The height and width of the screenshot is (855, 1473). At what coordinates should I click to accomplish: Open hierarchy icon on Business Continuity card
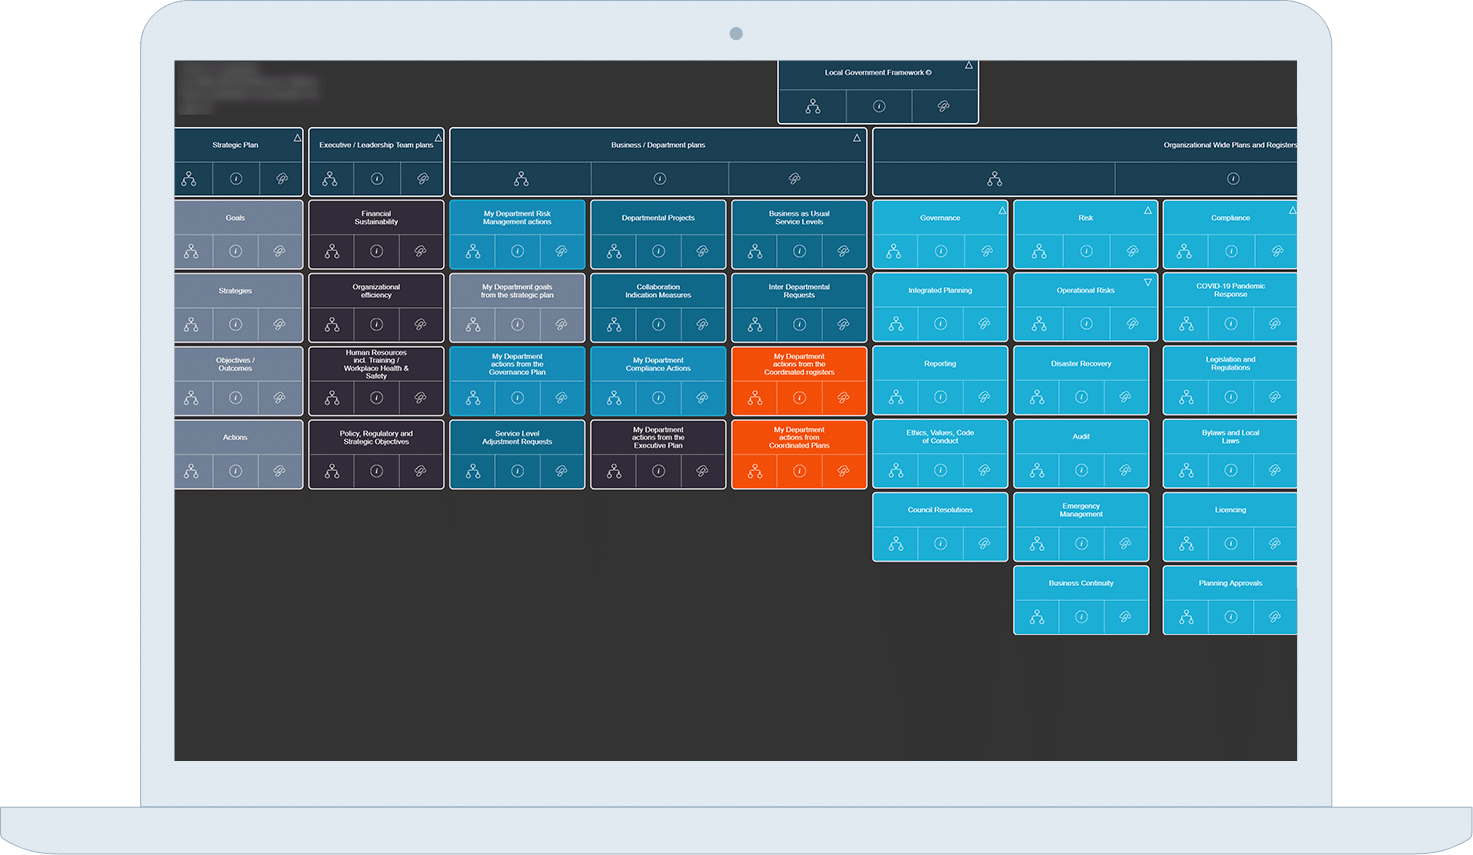1037,617
